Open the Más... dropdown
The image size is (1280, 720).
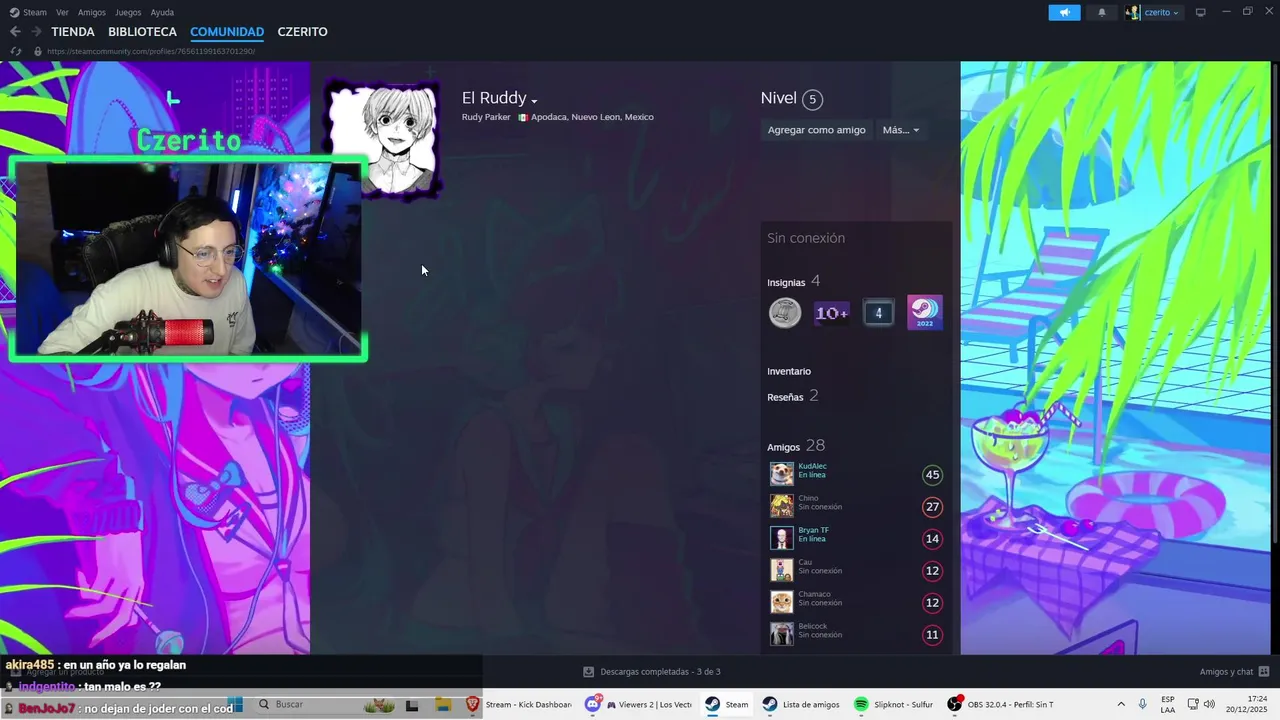coord(900,130)
